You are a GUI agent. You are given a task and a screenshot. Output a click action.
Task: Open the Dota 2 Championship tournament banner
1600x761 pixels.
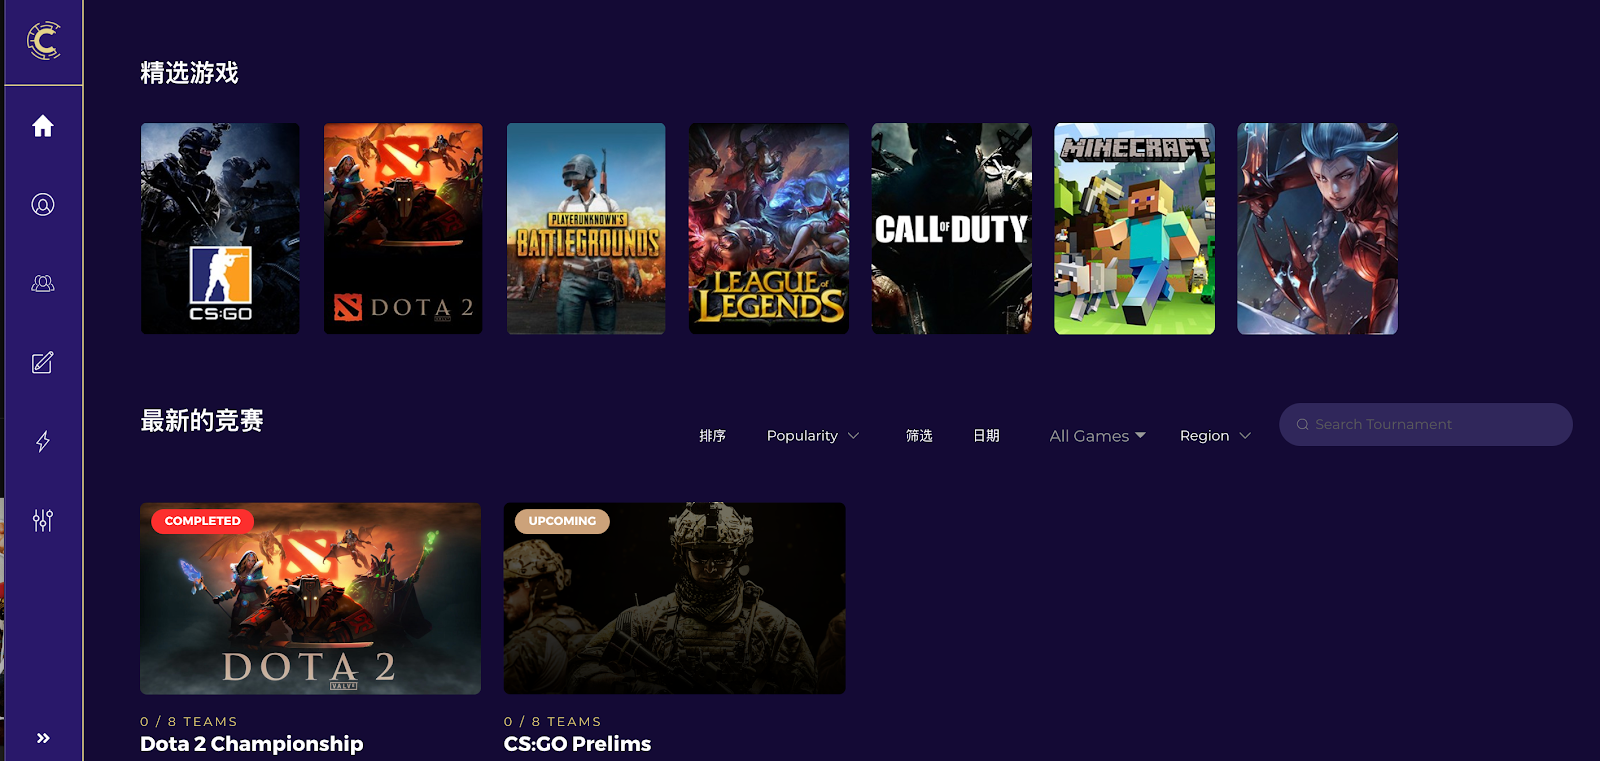click(311, 598)
